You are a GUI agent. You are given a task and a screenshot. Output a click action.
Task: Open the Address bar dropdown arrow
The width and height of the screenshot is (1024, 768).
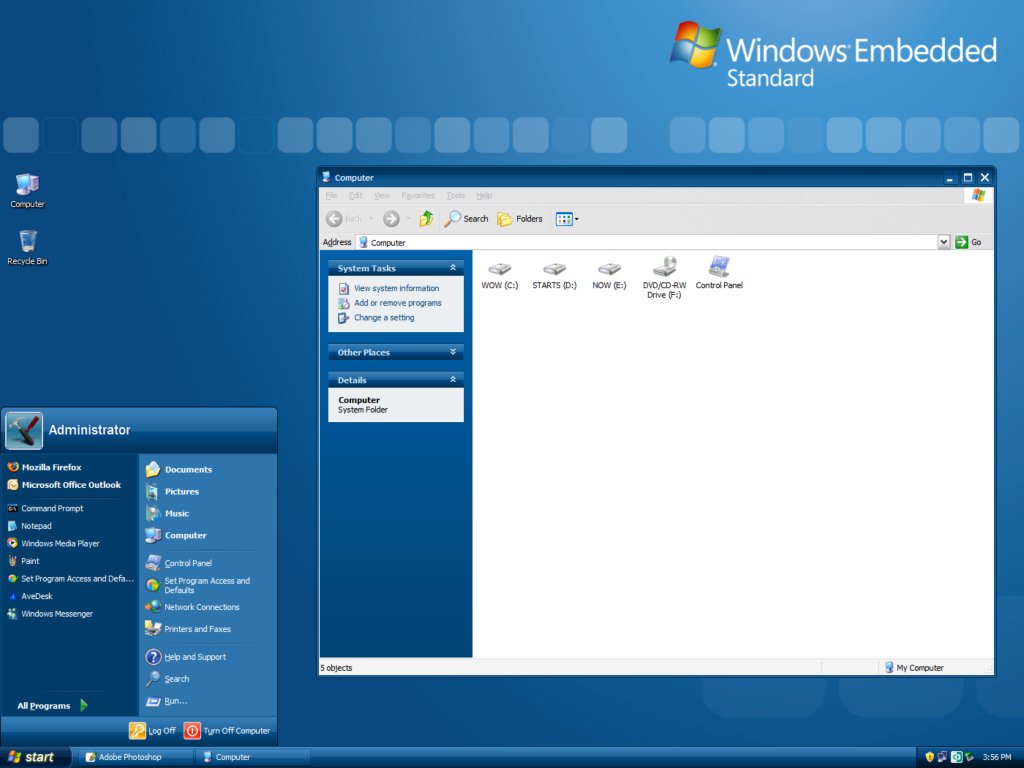pos(944,242)
